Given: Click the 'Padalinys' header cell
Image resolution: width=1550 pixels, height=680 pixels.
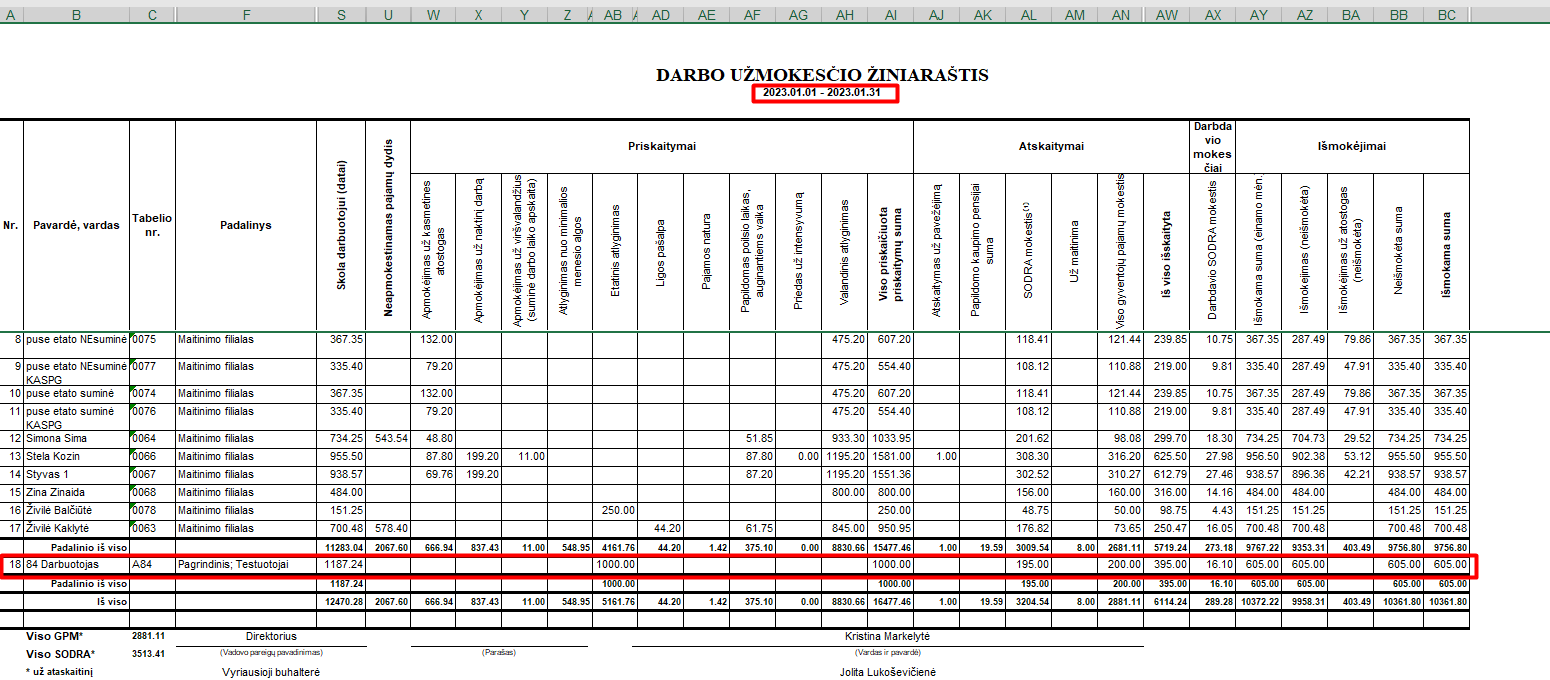Looking at the screenshot, I should (x=246, y=225).
